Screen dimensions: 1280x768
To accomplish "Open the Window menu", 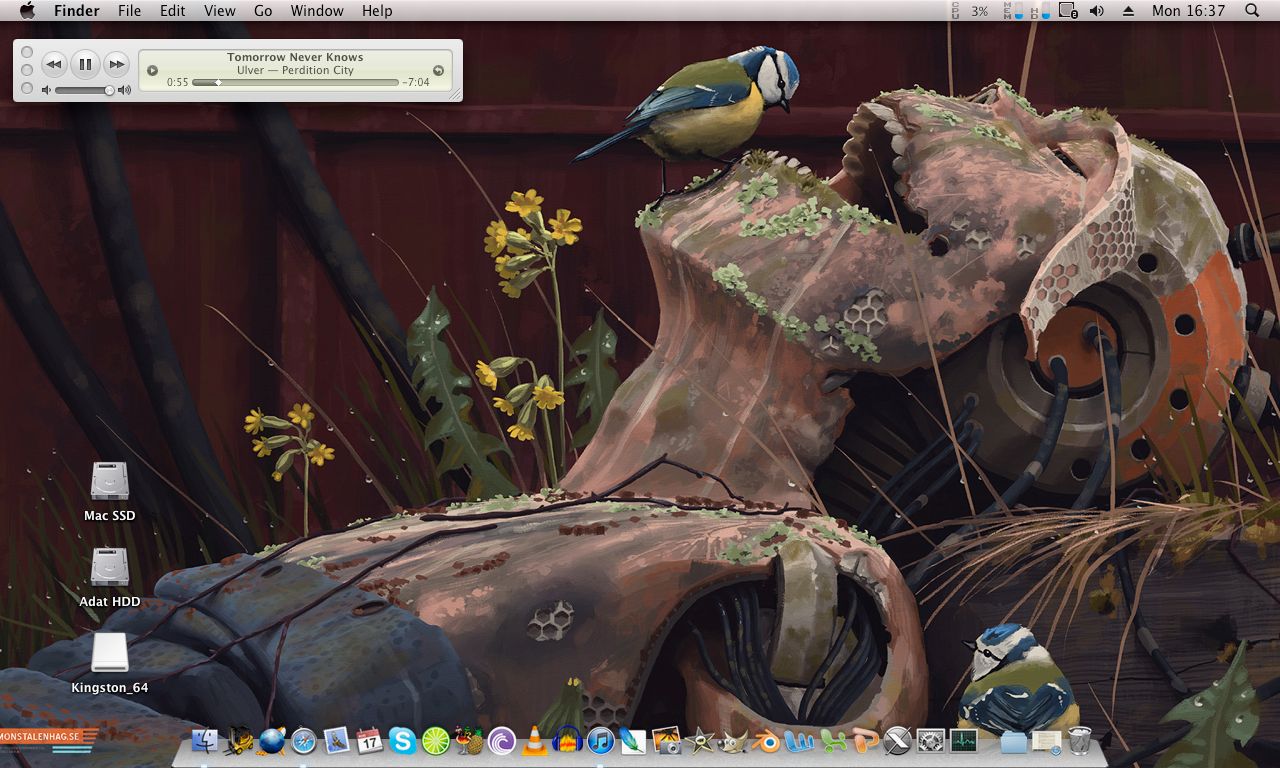I will pyautogui.click(x=317, y=10).
